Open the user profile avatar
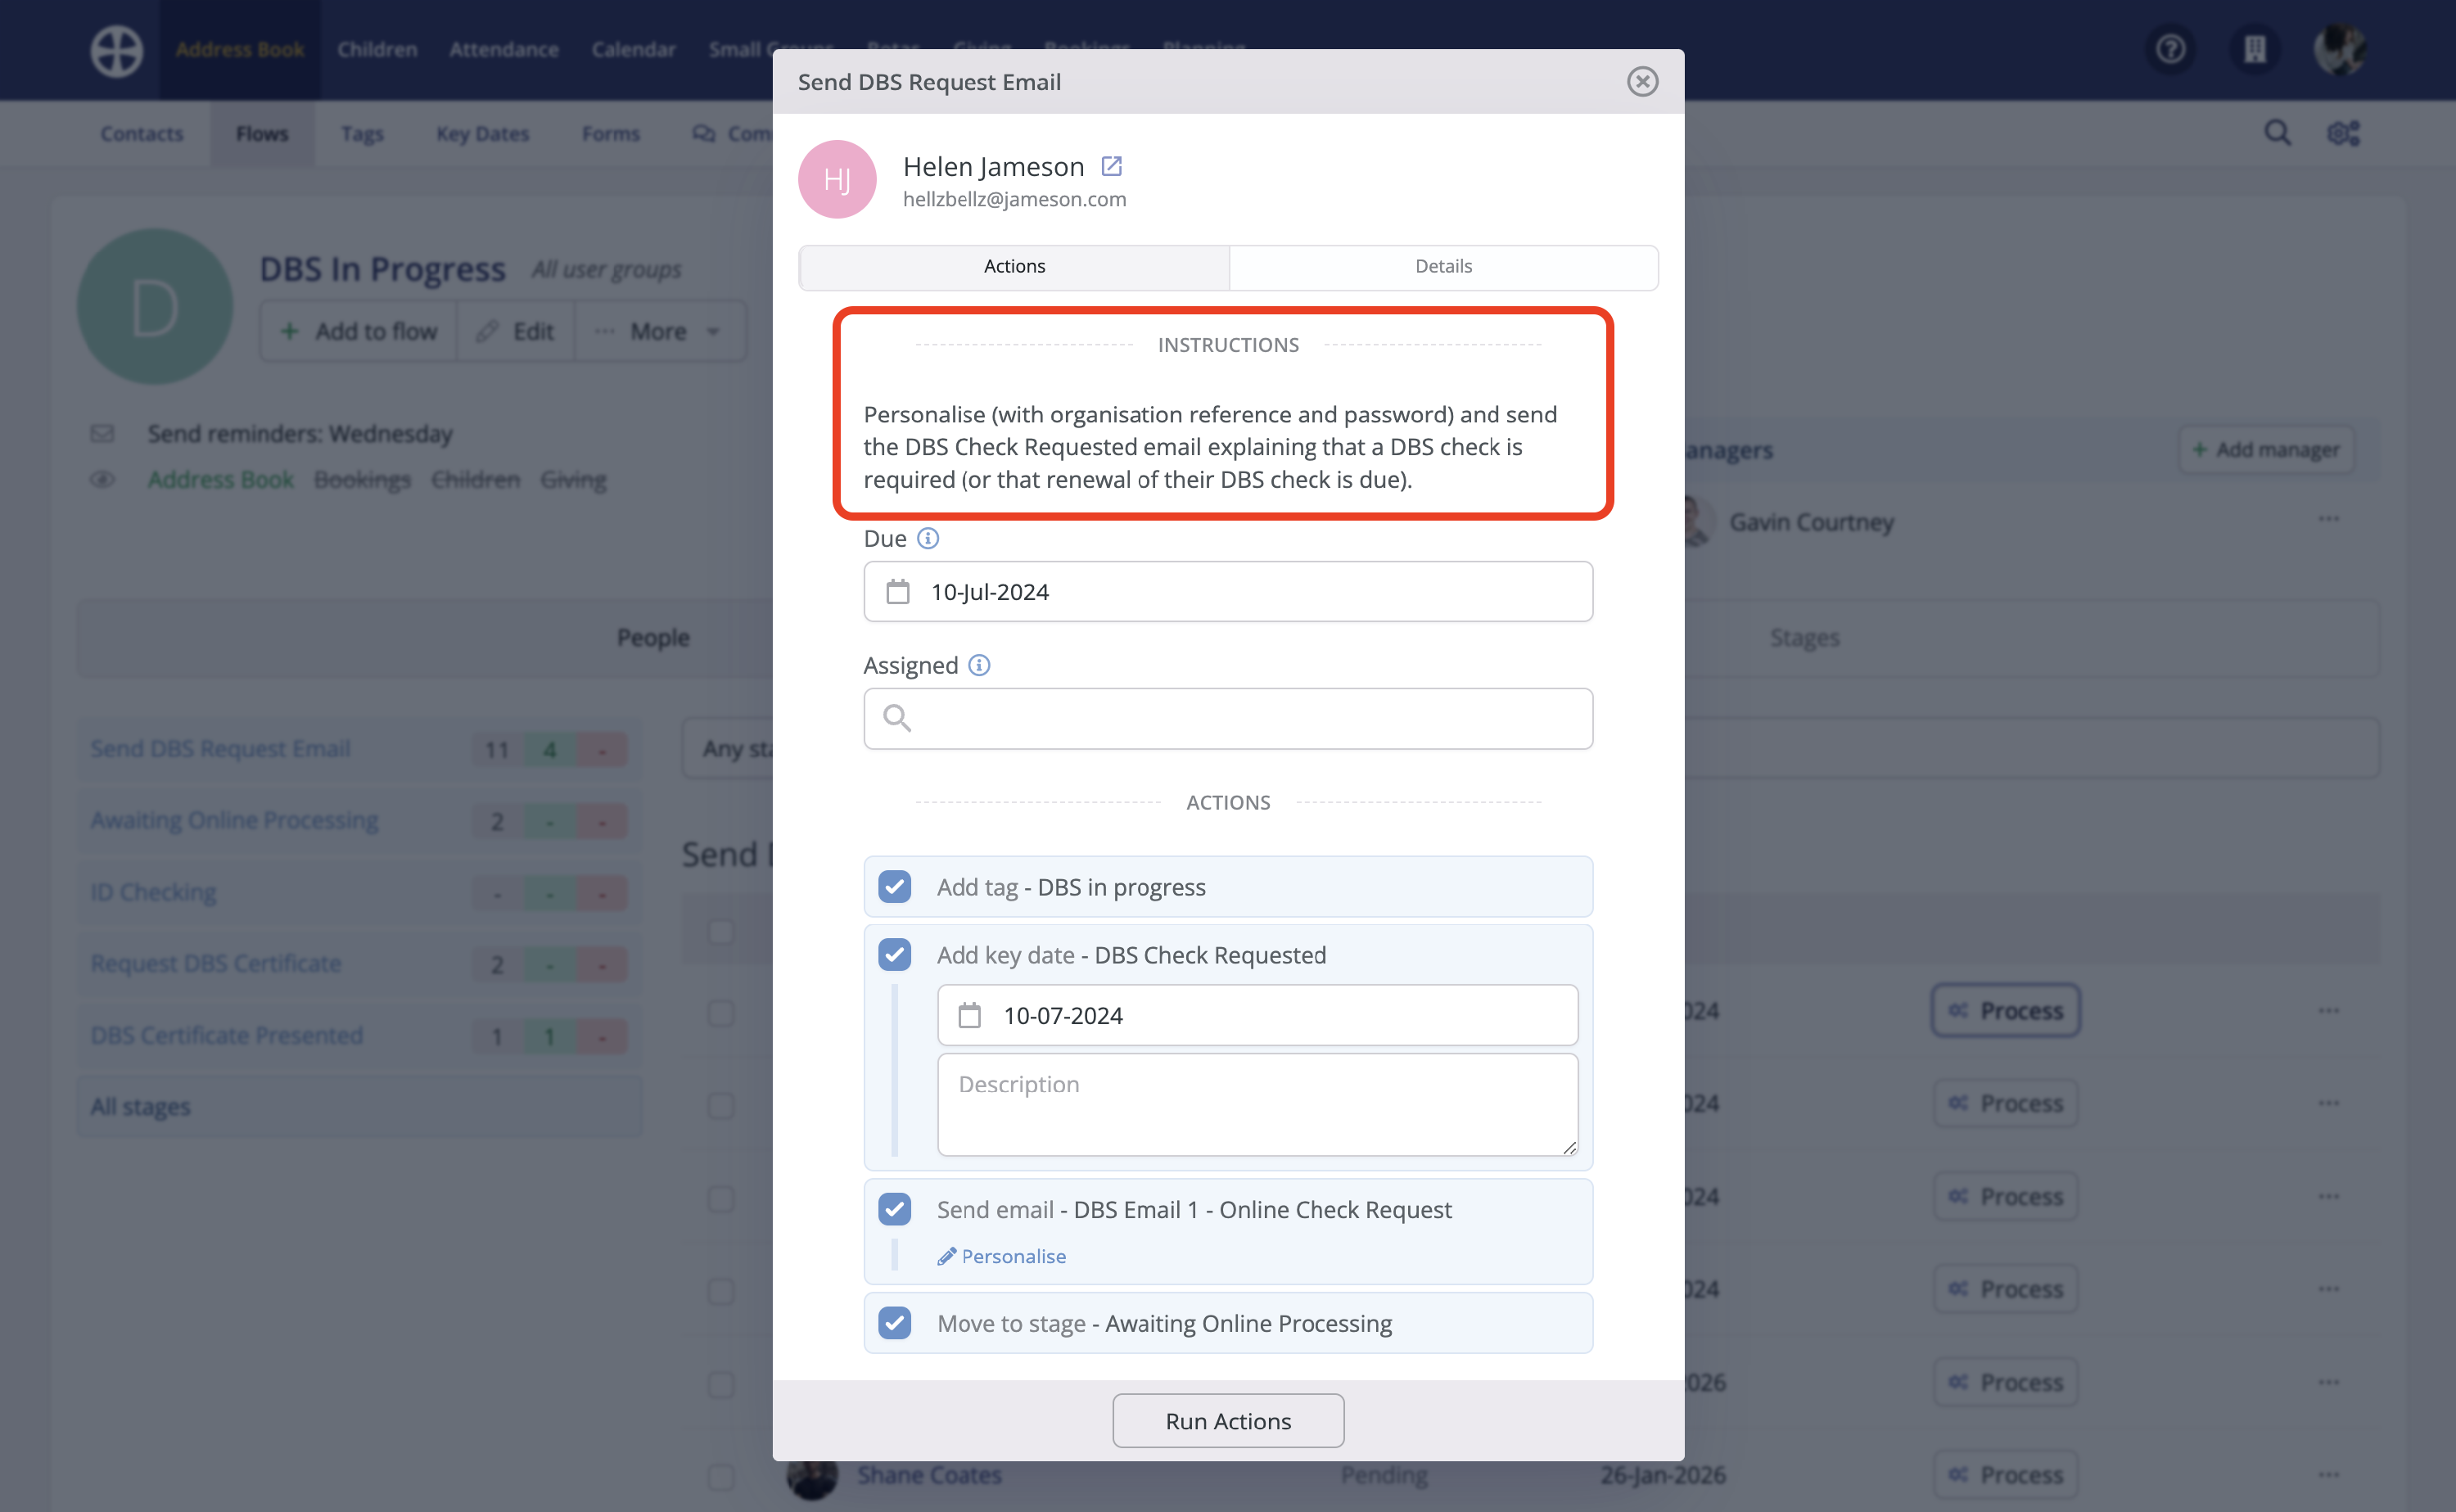 (x=2339, y=49)
